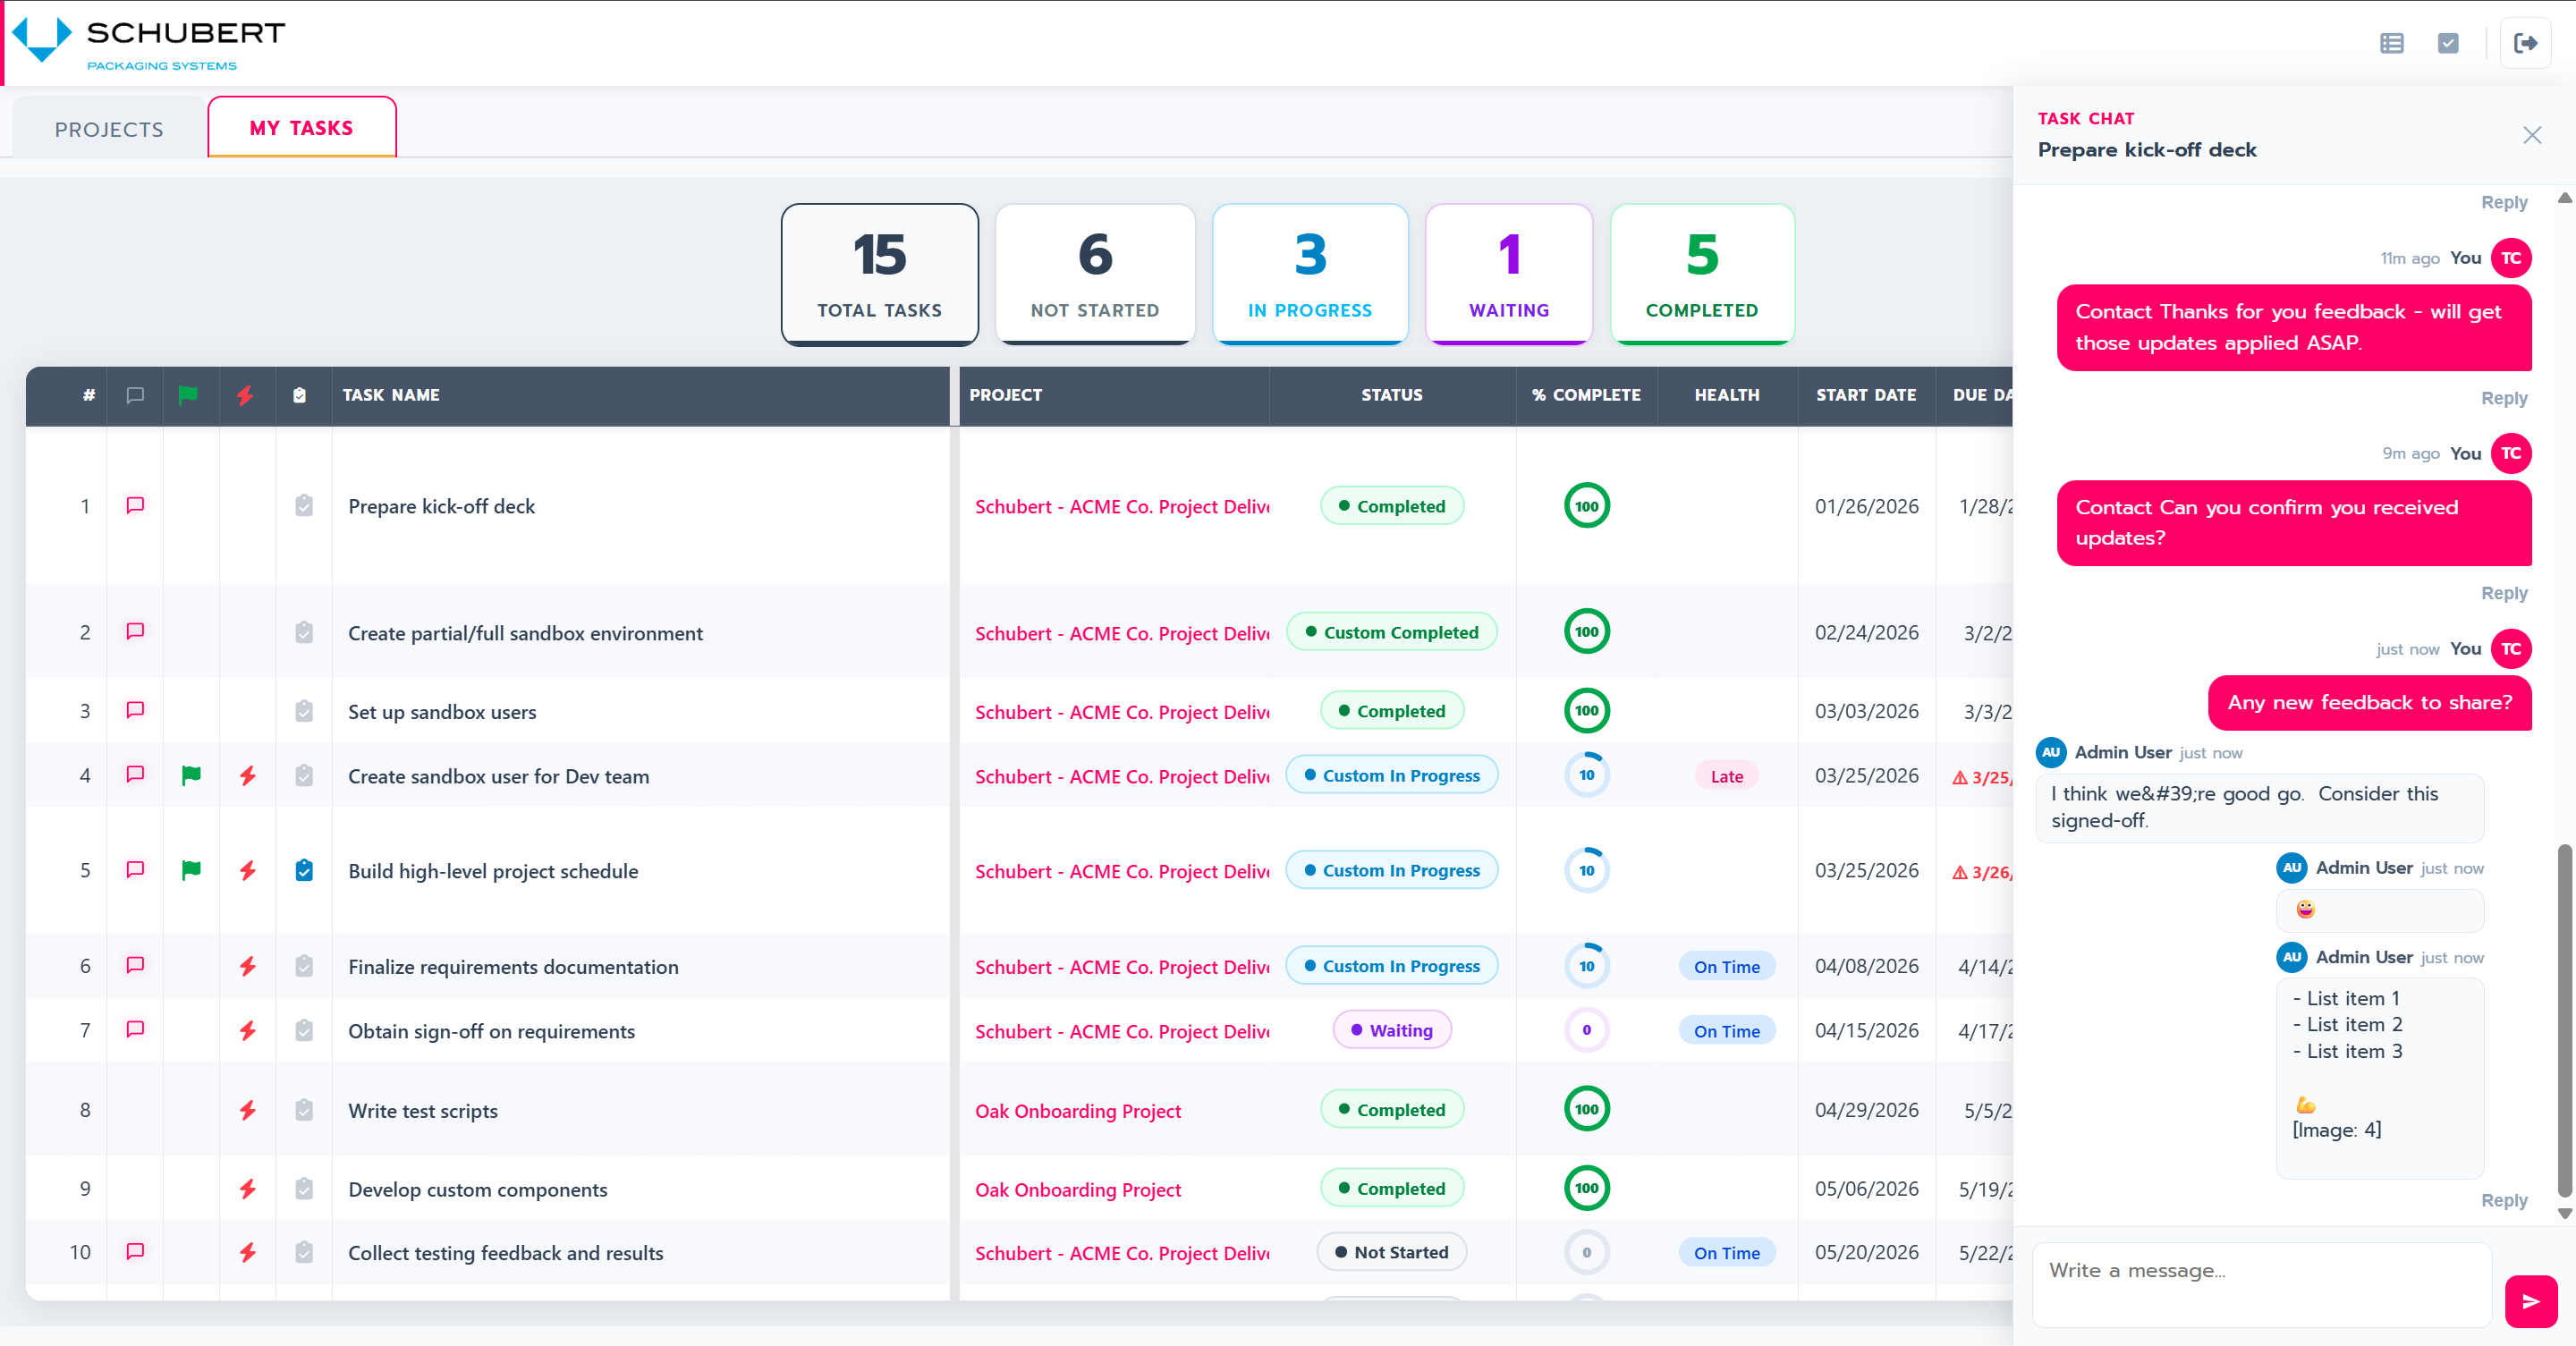Image resolution: width=2576 pixels, height=1346 pixels.
Task: Open Not Started status for Collect testing feedback
Action: pyautogui.click(x=1392, y=1252)
